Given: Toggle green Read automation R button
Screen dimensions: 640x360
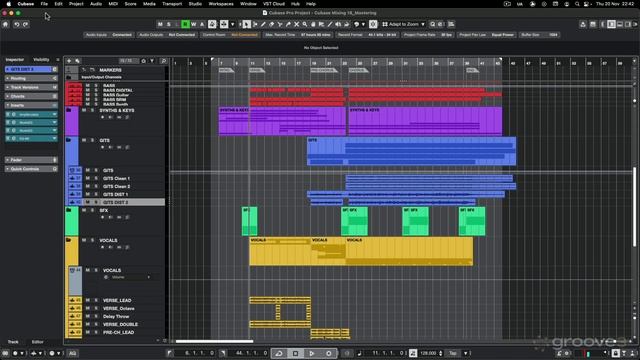Looking at the screenshot, I should [x=185, y=24].
